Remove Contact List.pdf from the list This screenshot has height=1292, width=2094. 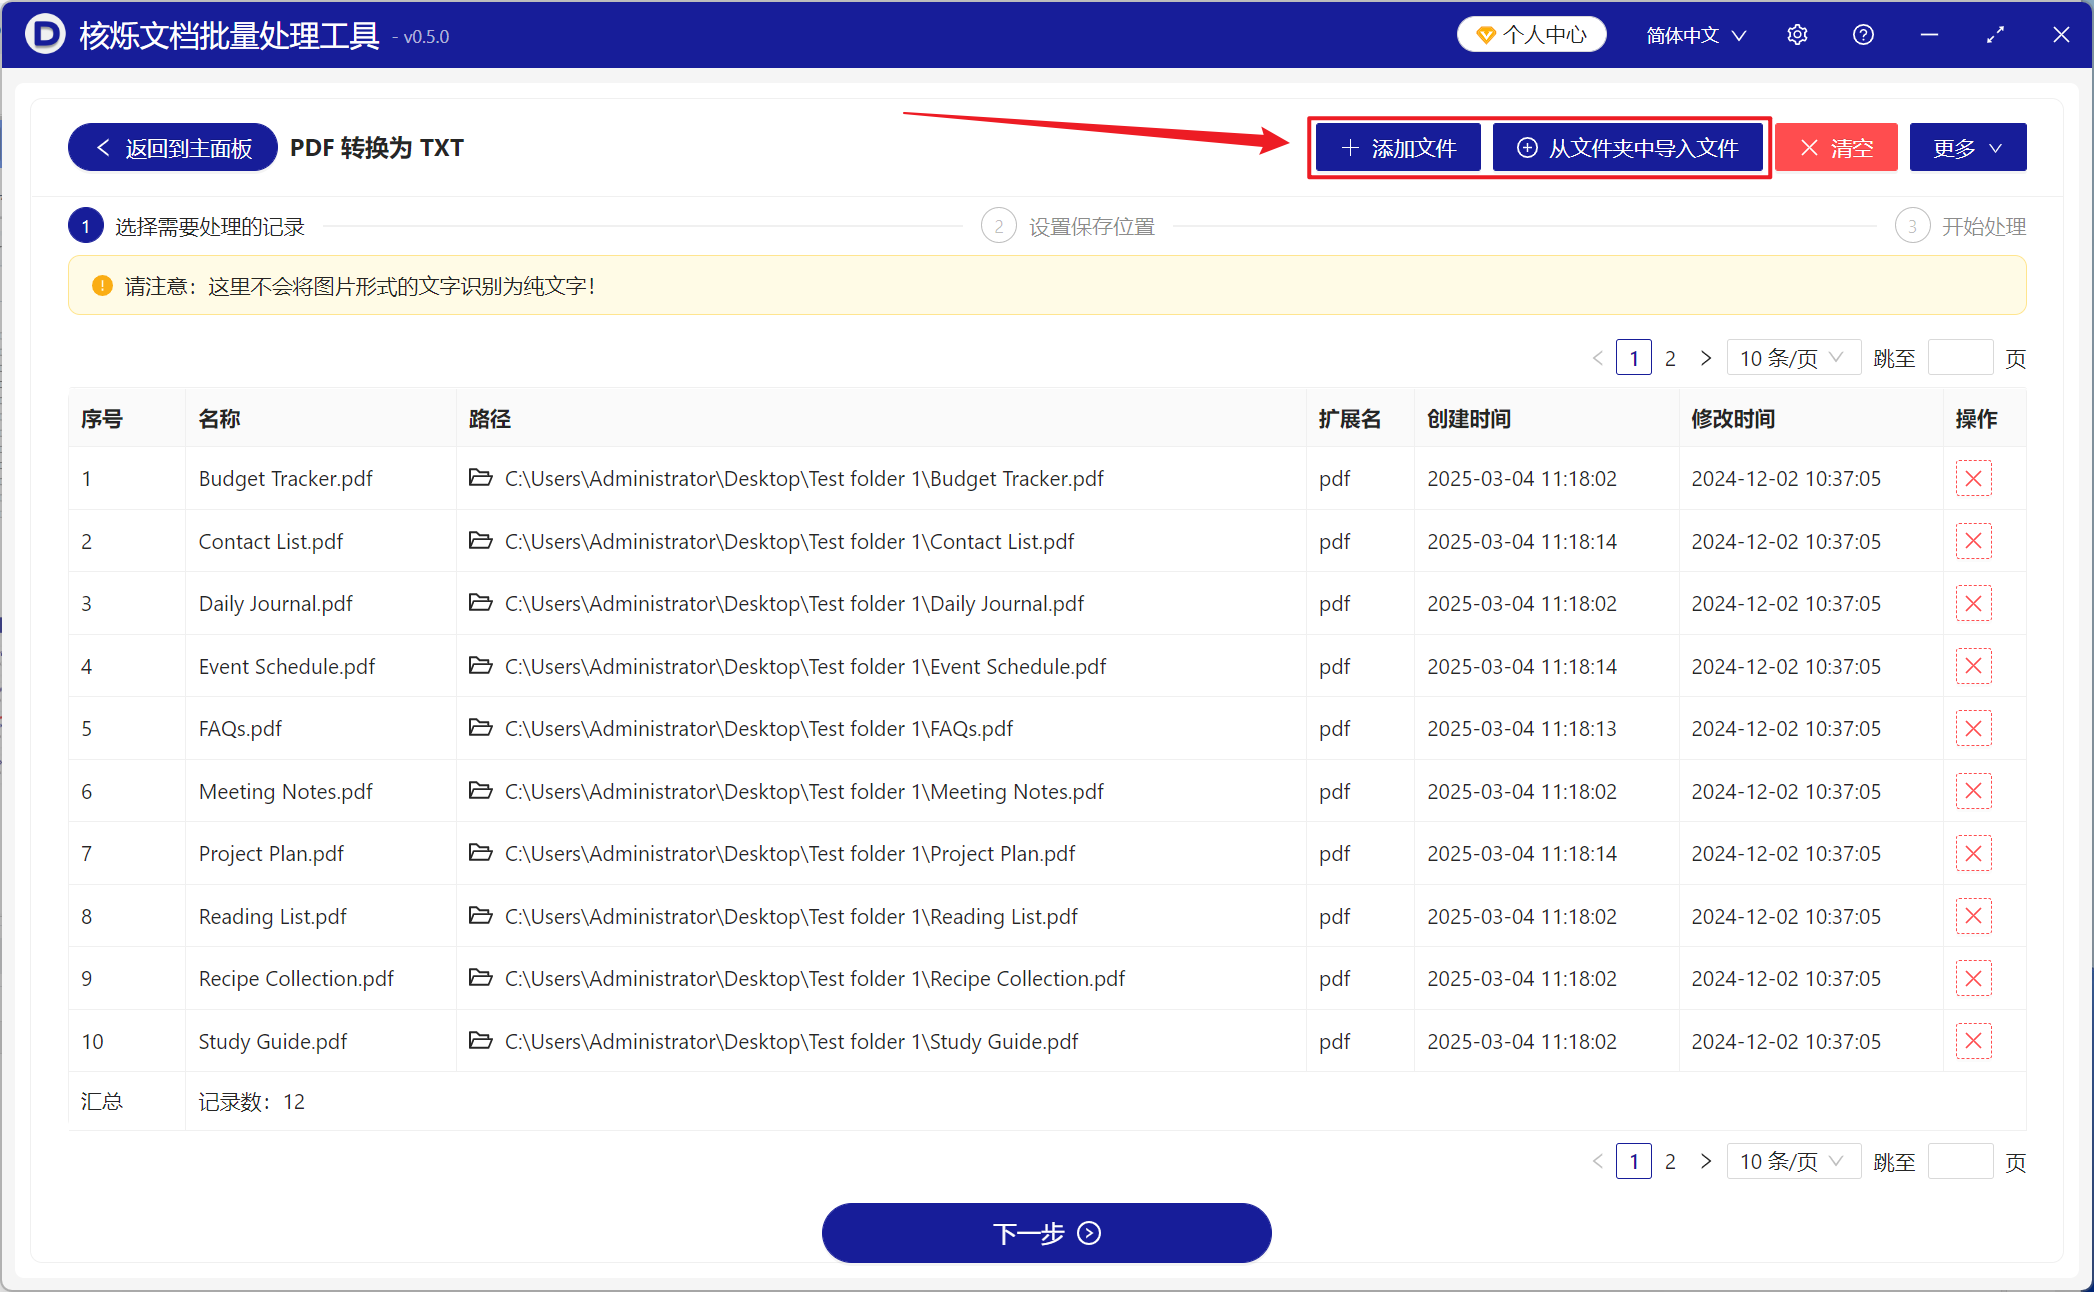point(1973,541)
